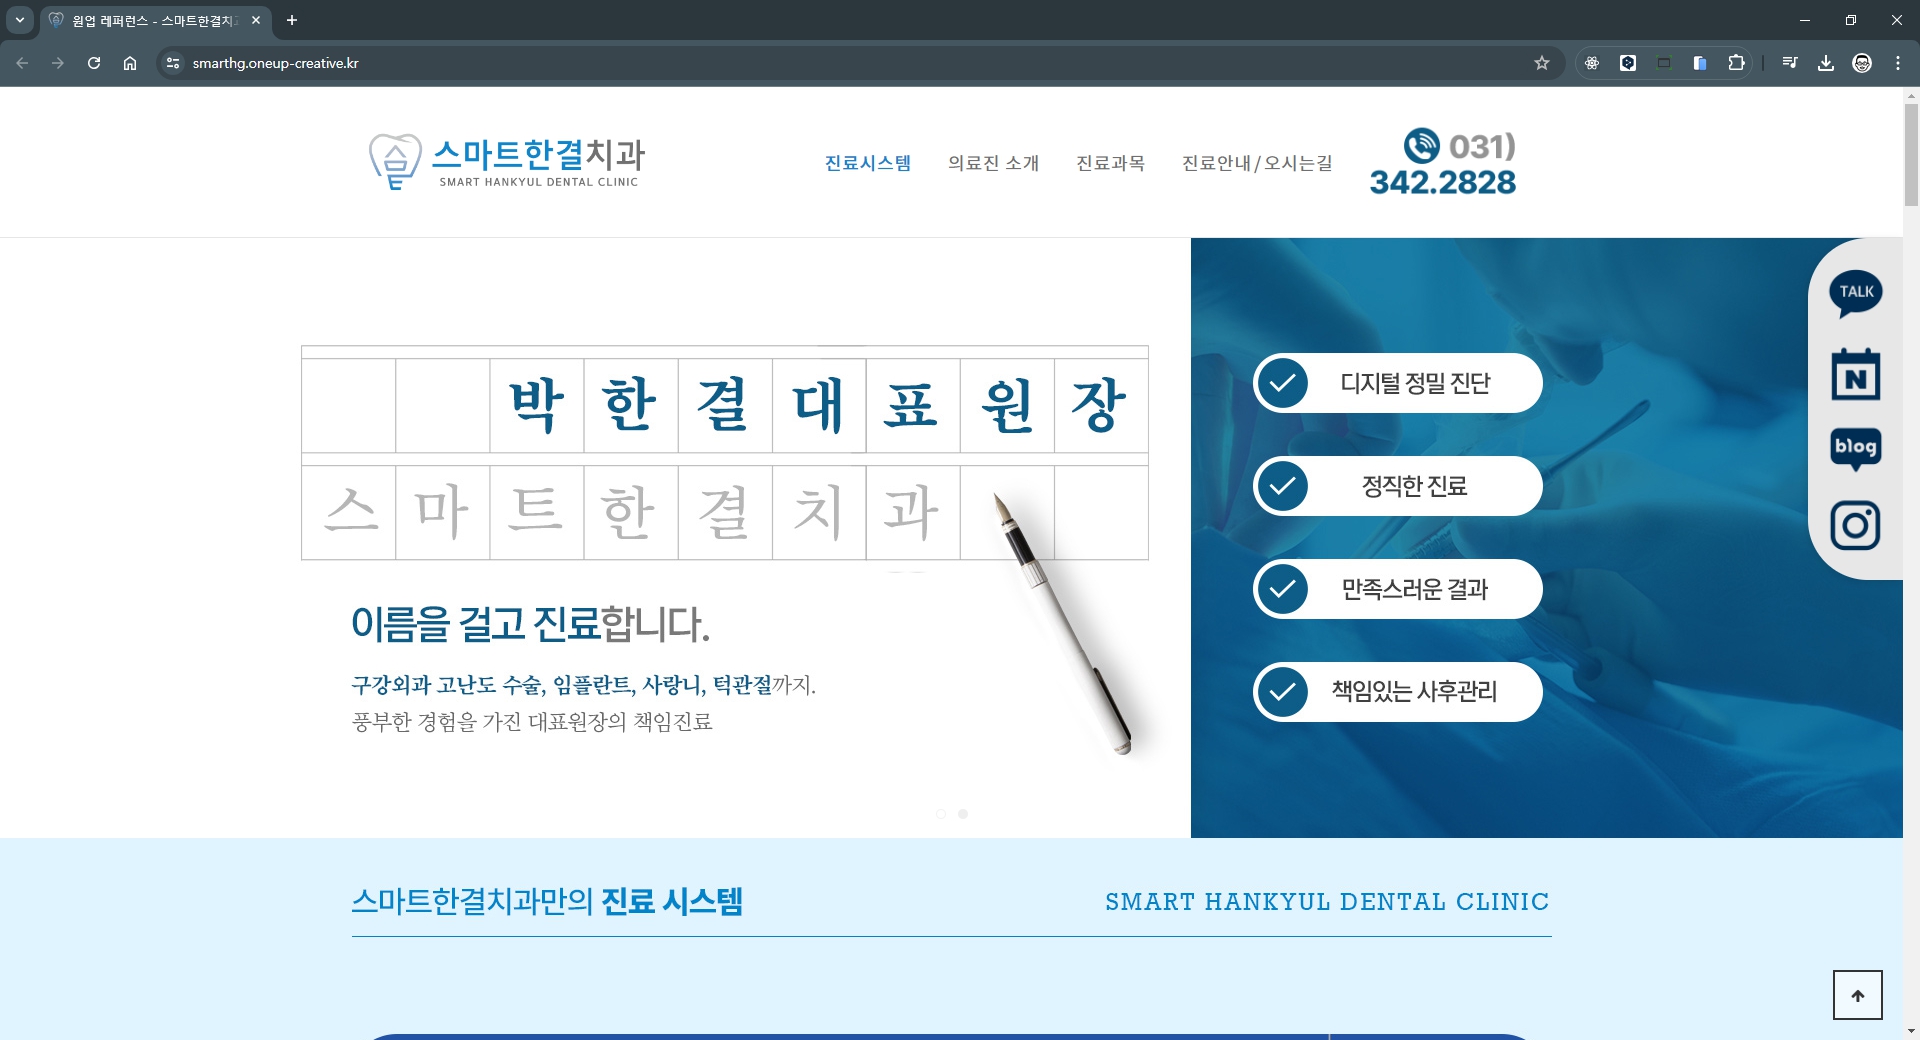This screenshot has width=1920, height=1040.
Task: Expand the tab search dropdown arrow
Action: pyautogui.click(x=19, y=20)
